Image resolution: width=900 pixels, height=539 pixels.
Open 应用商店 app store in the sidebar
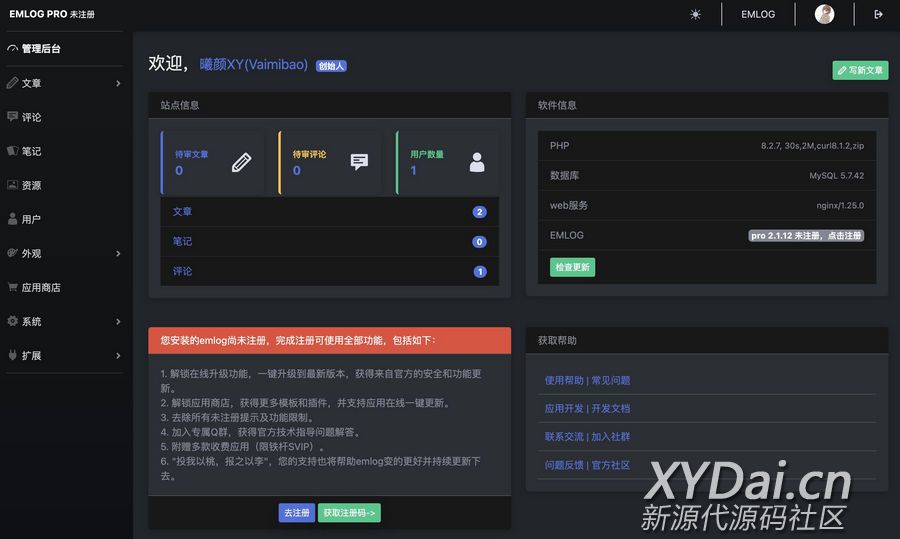[x=41, y=287]
